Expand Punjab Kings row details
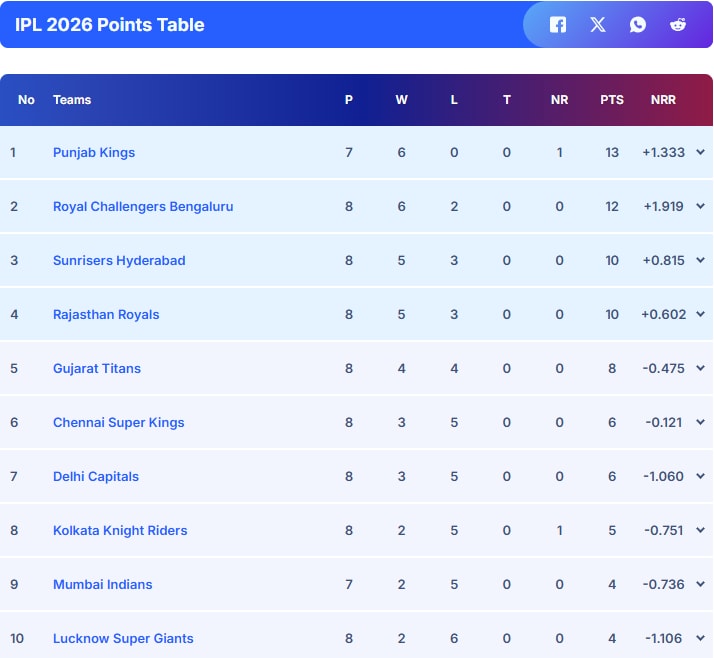 (x=700, y=153)
